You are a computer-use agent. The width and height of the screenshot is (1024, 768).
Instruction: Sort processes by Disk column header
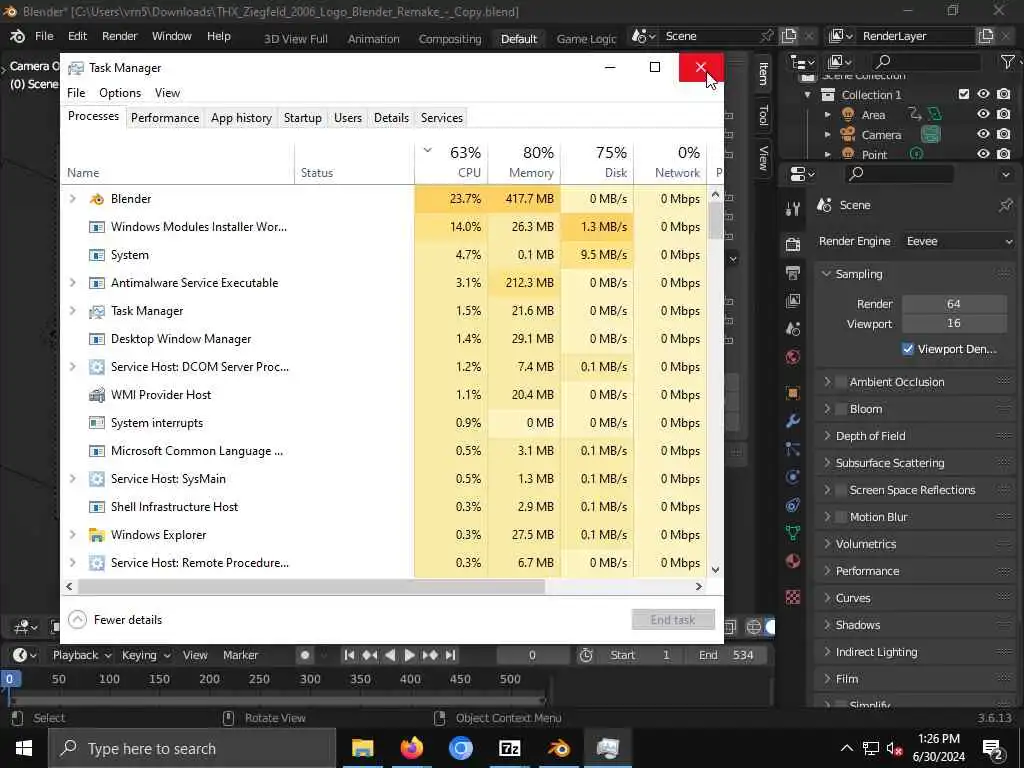(598, 163)
